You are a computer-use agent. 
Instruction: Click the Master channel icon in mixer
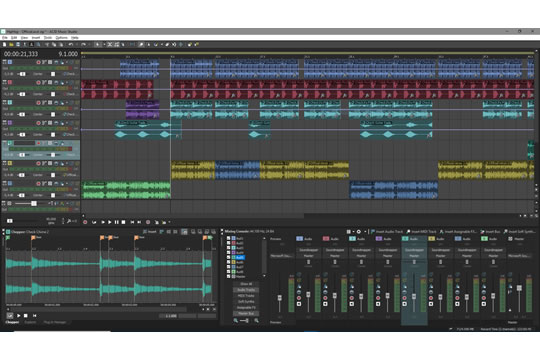pos(510,238)
